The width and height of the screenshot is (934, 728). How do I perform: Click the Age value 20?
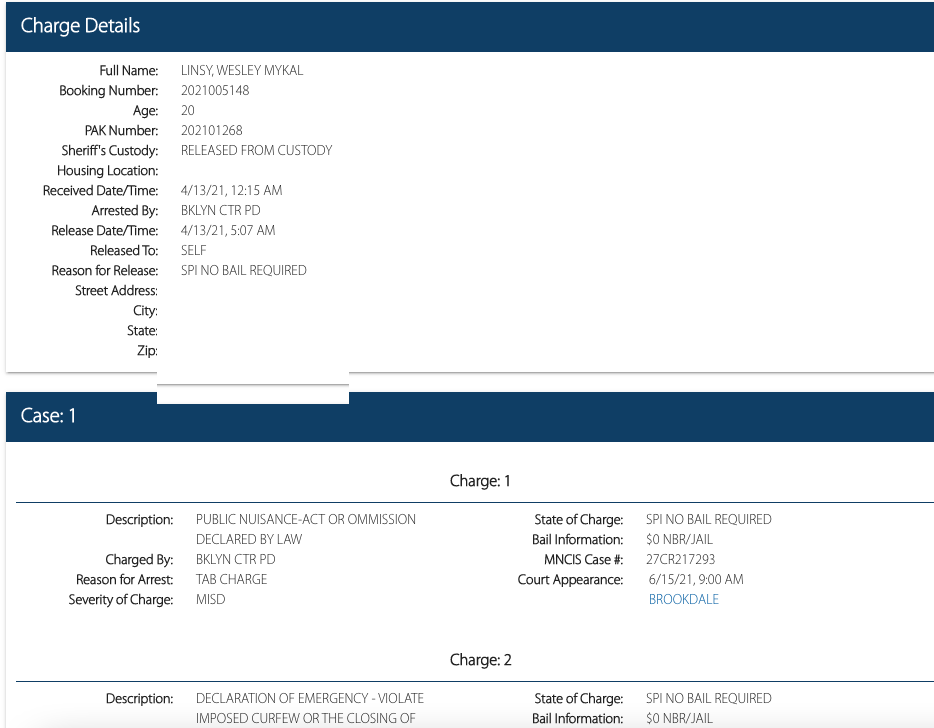pyautogui.click(x=188, y=111)
